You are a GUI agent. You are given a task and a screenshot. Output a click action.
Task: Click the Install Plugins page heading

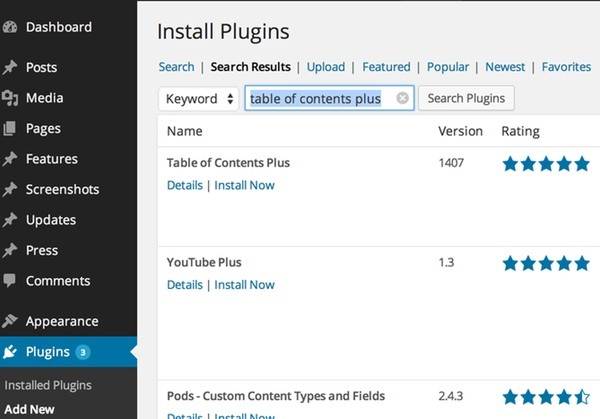223,32
